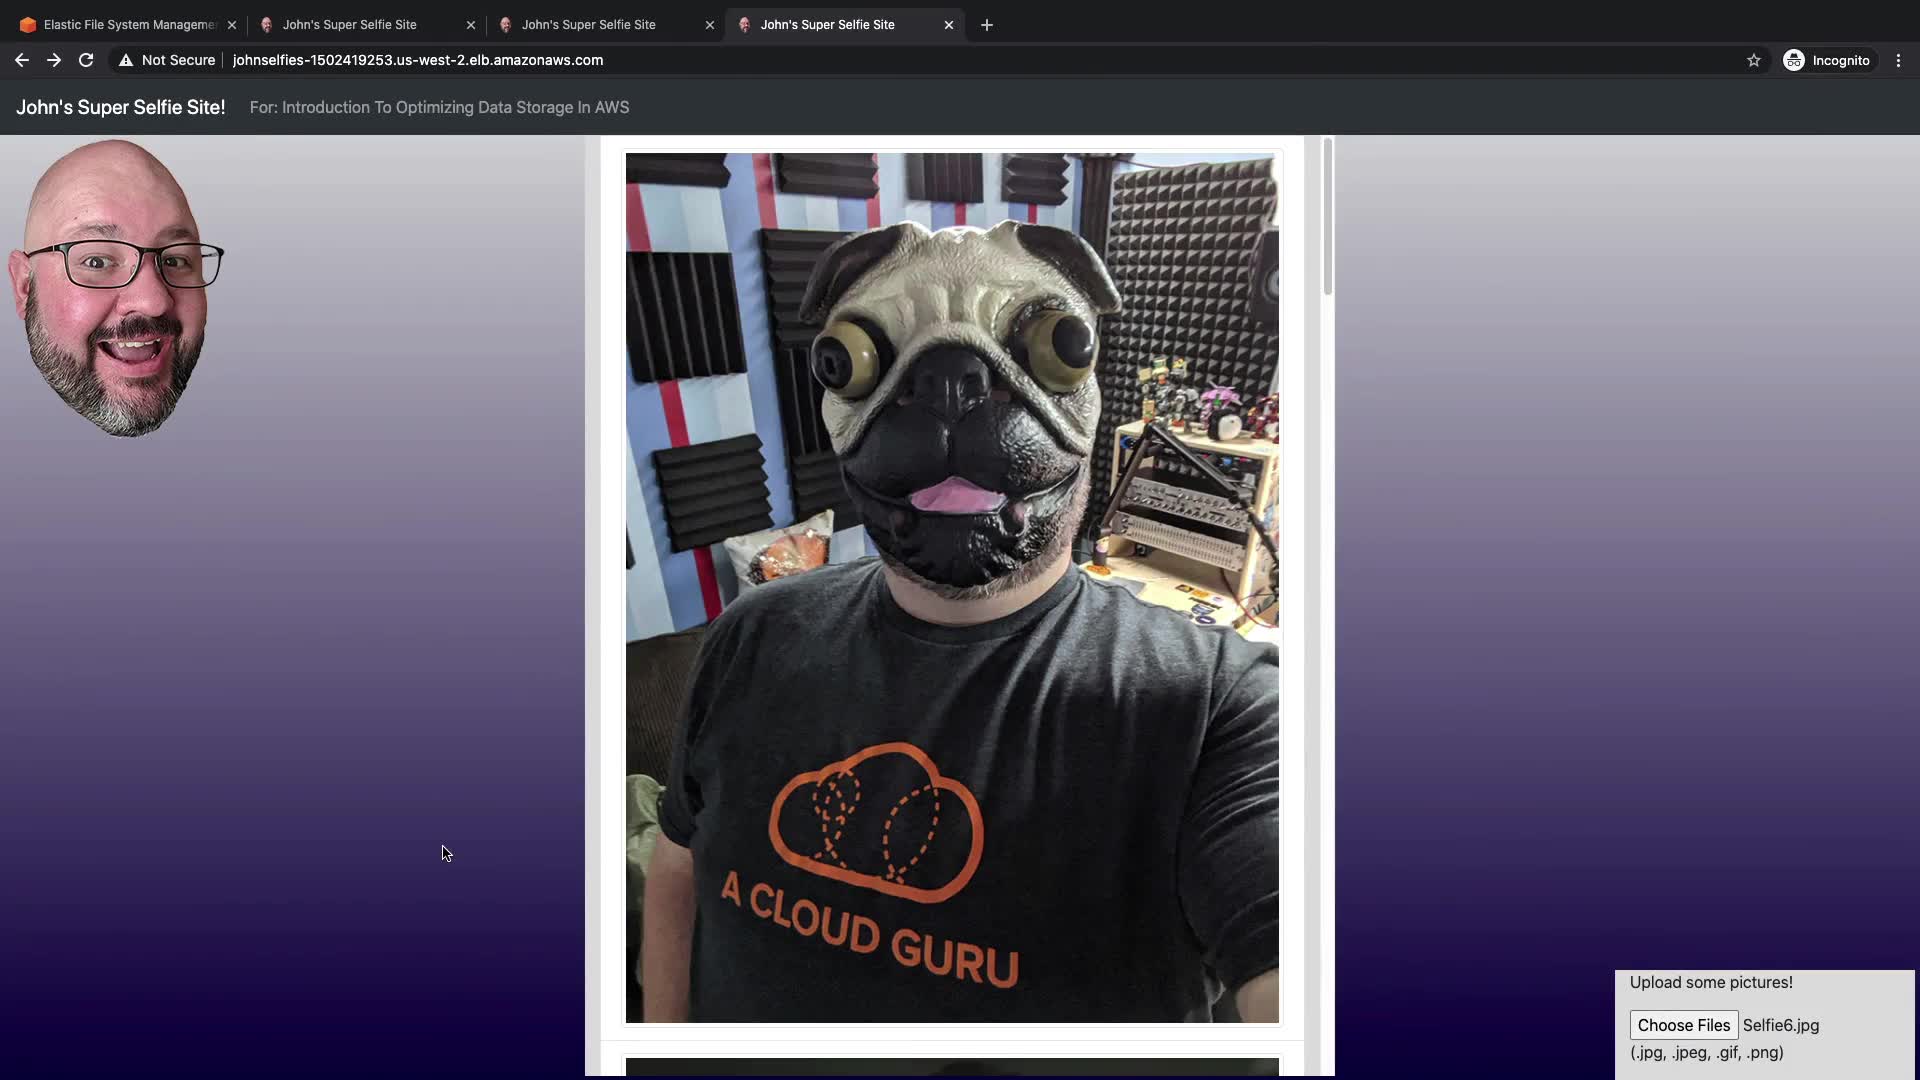This screenshot has width=1920, height=1080.
Task: Open a new tab with plus icon
Action: click(x=987, y=25)
